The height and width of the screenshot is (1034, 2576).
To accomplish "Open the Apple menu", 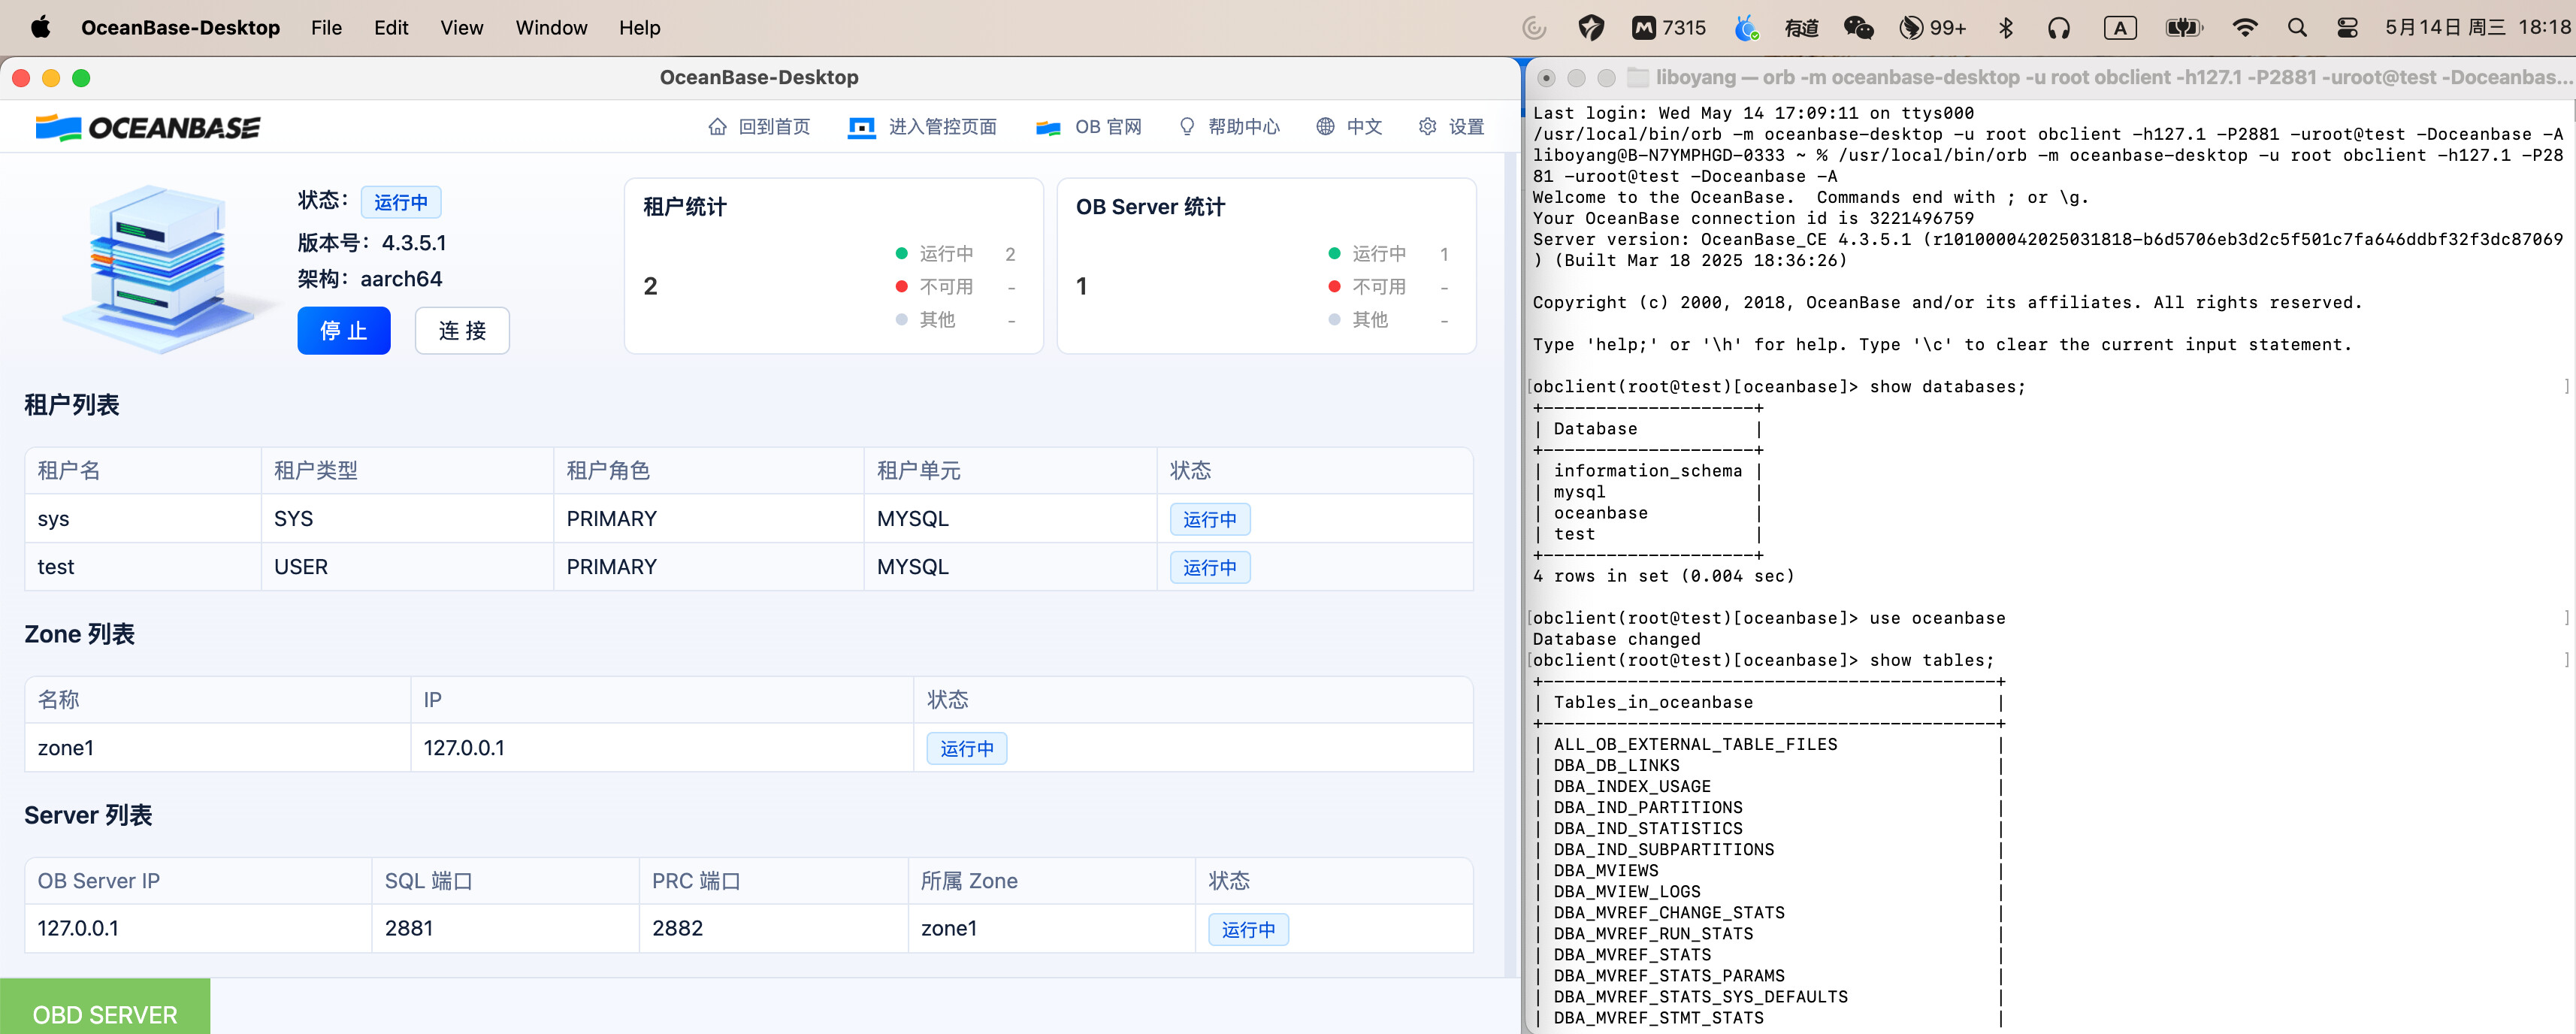I will click(40, 27).
